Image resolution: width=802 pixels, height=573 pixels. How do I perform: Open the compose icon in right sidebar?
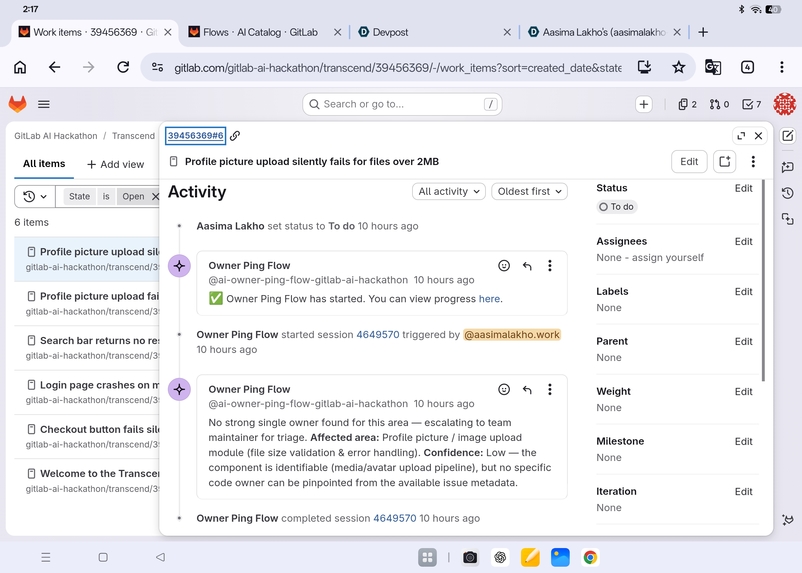pyautogui.click(x=788, y=136)
